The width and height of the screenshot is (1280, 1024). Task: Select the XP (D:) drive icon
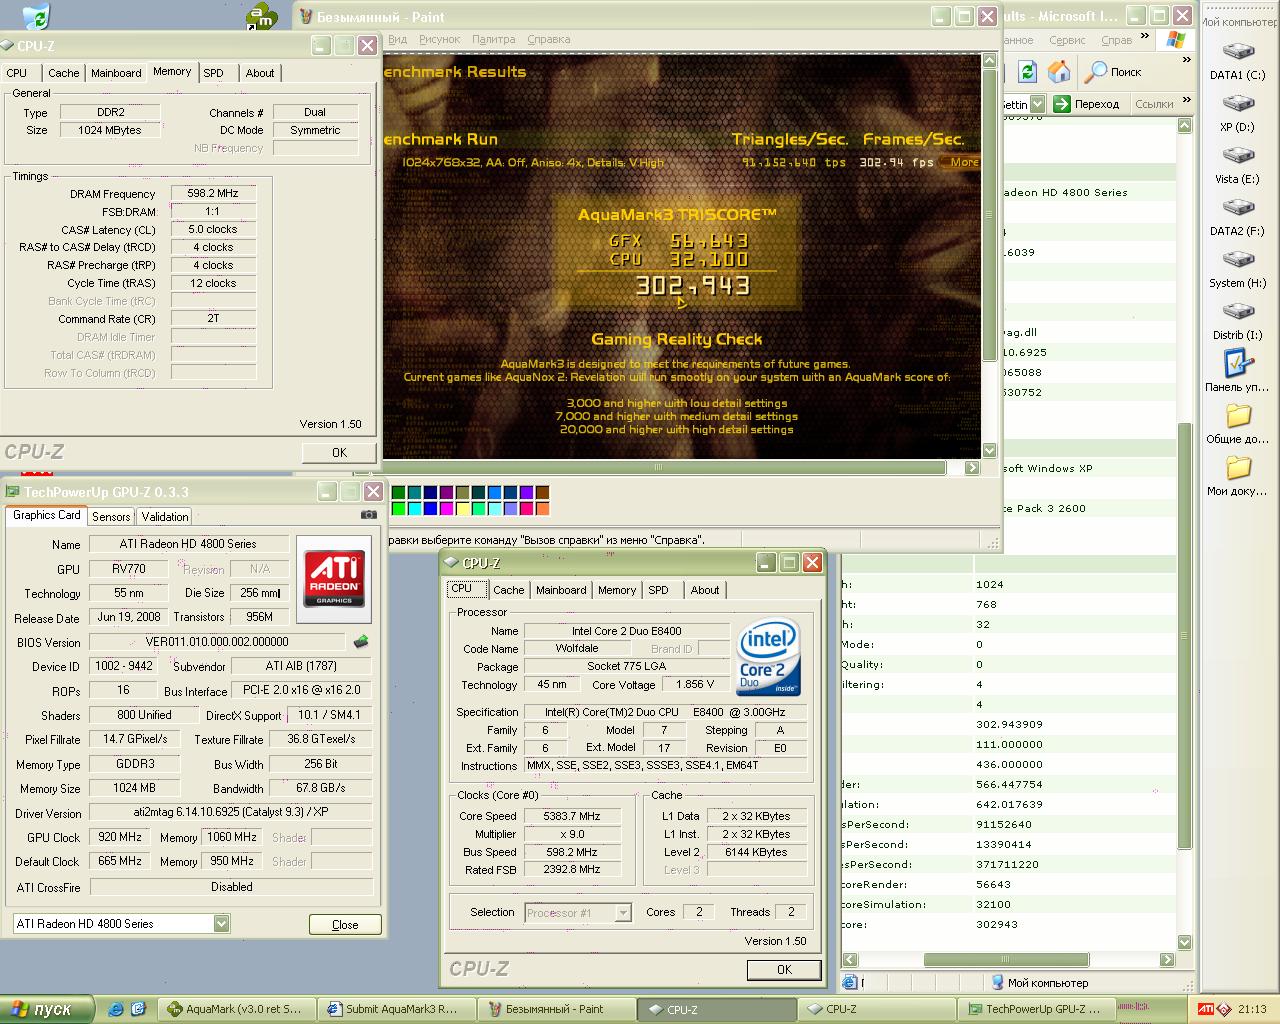(1238, 104)
